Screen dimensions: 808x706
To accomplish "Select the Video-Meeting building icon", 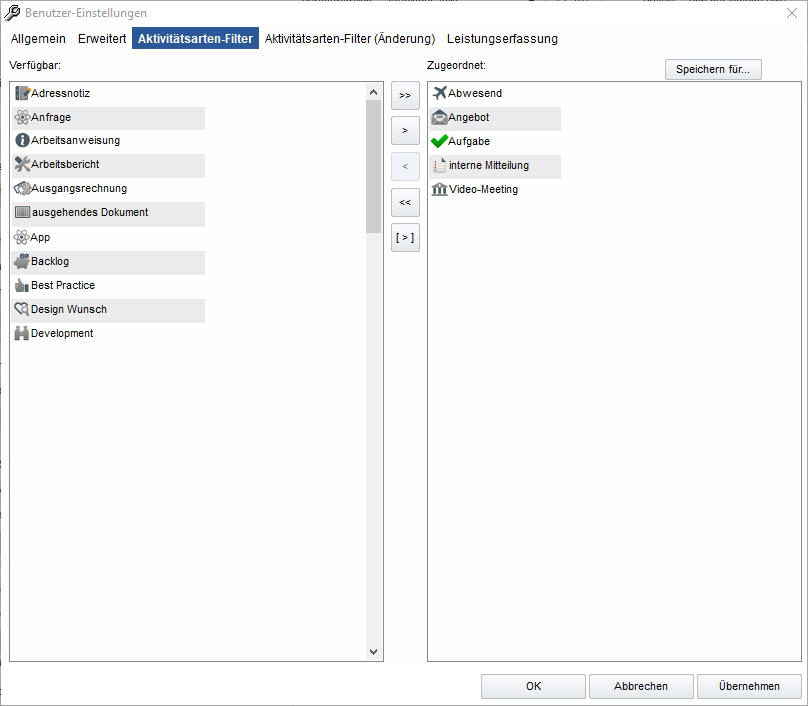I will click(x=439, y=189).
